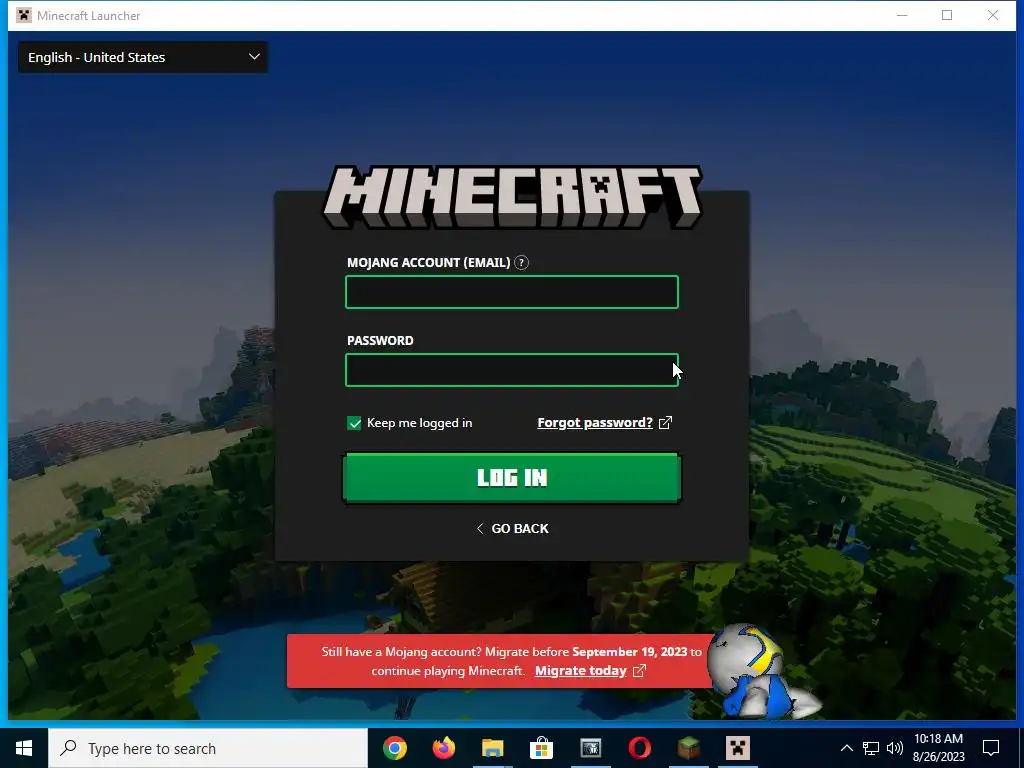Image resolution: width=1024 pixels, height=768 pixels.
Task: Click the blue and white desktop mascot character
Action: [761, 673]
